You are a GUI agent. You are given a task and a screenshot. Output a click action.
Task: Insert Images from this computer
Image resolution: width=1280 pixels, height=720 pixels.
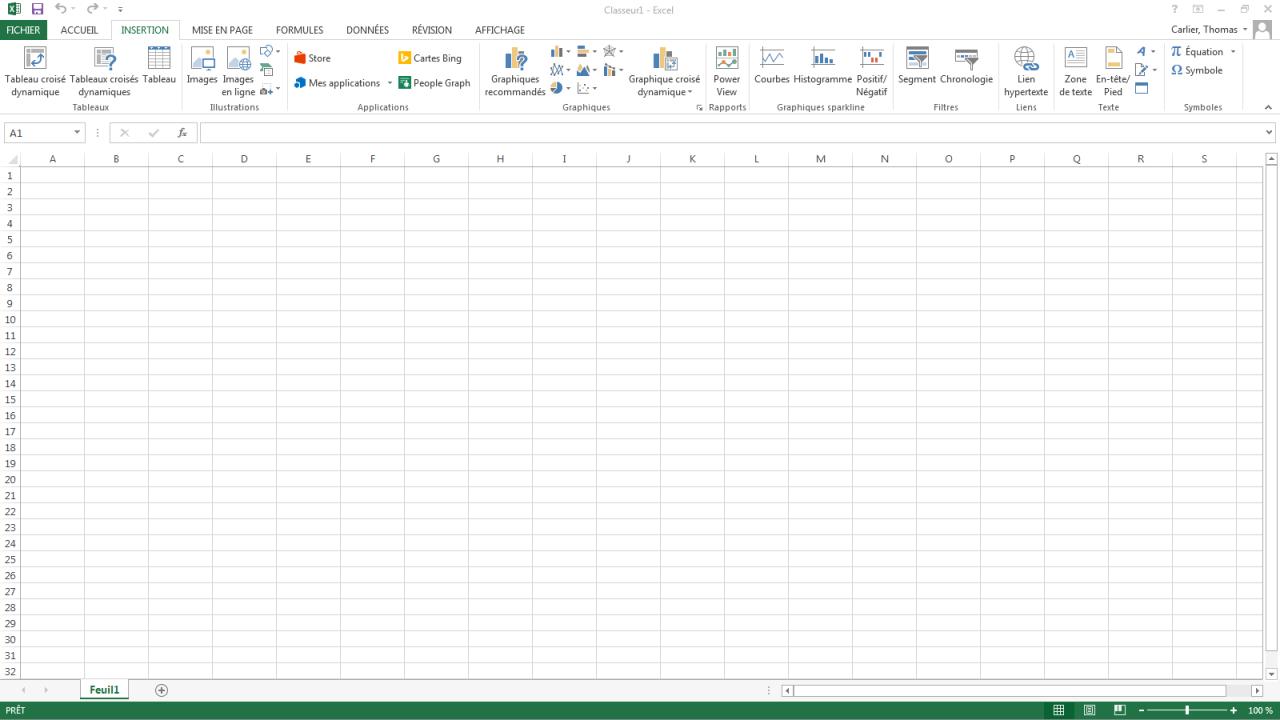(202, 66)
